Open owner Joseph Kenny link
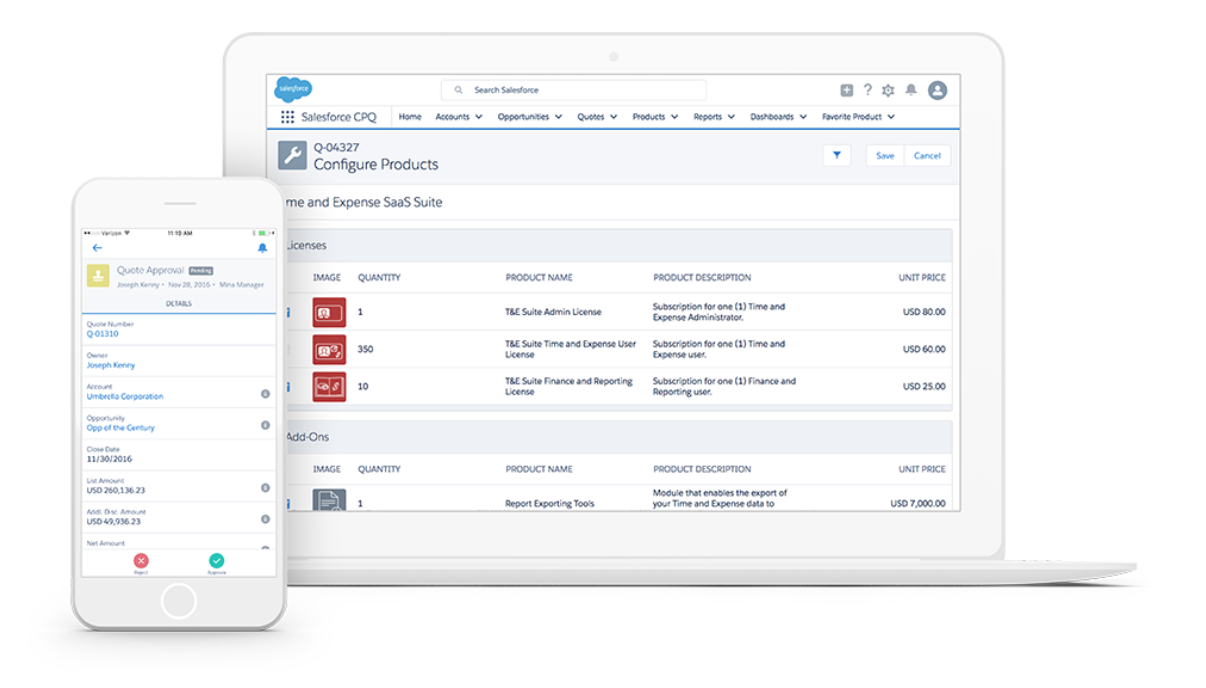 [111, 365]
